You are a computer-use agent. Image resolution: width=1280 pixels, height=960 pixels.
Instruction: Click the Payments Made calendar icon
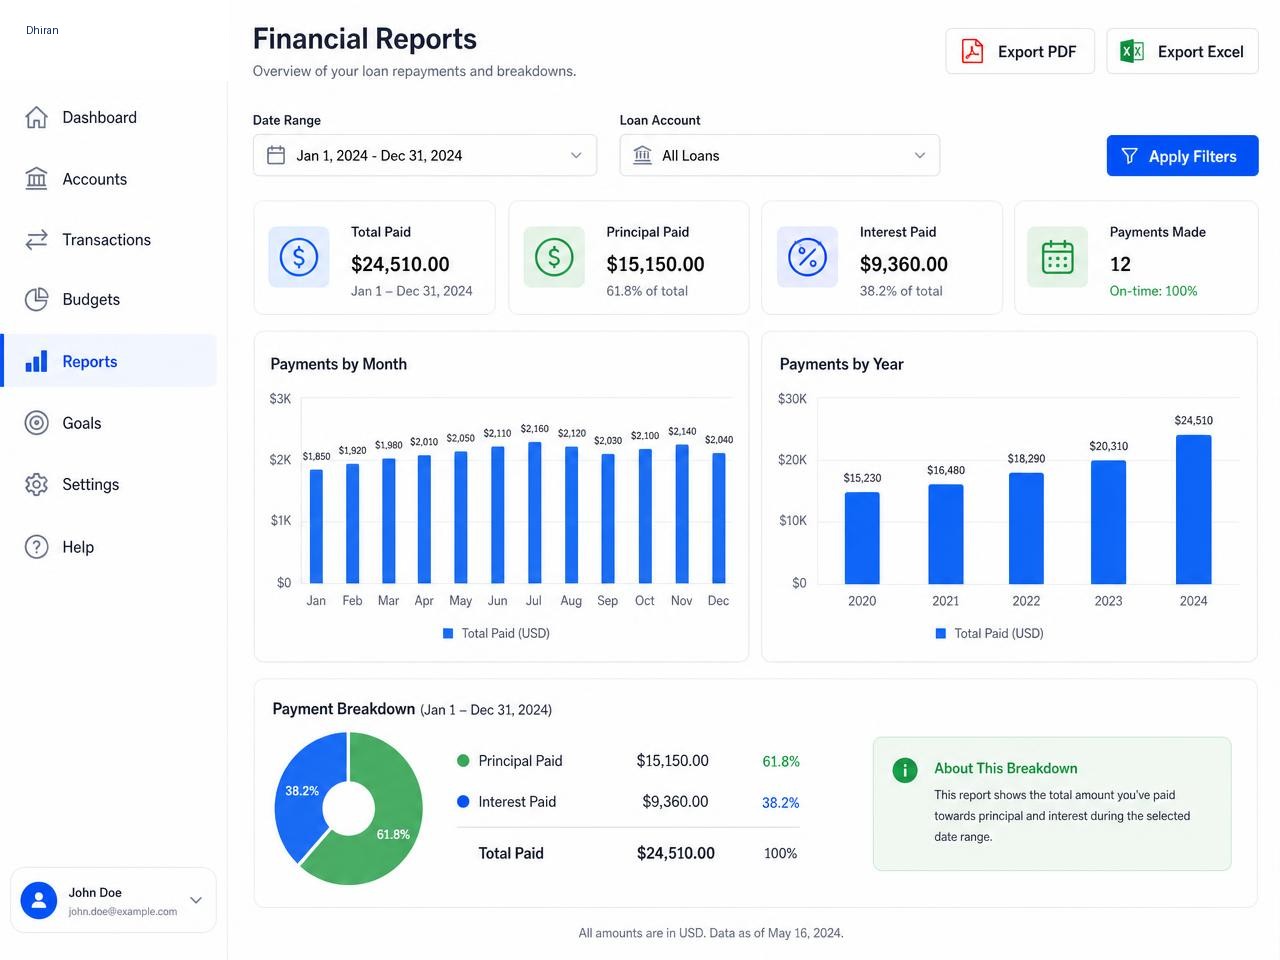[1057, 257]
